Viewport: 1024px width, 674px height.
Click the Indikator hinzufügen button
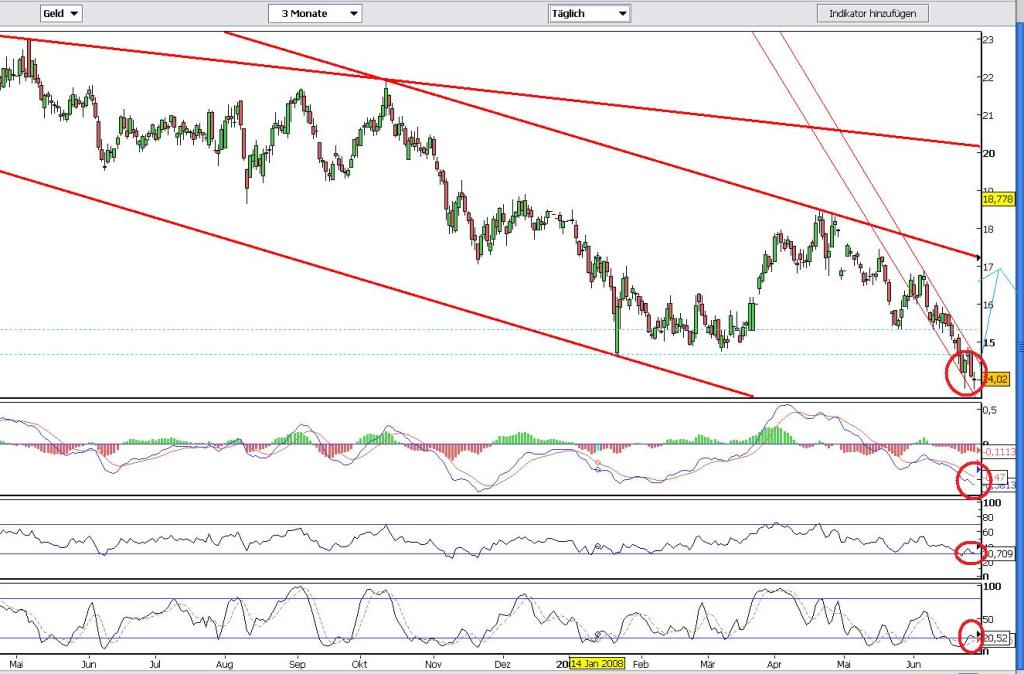(x=872, y=13)
